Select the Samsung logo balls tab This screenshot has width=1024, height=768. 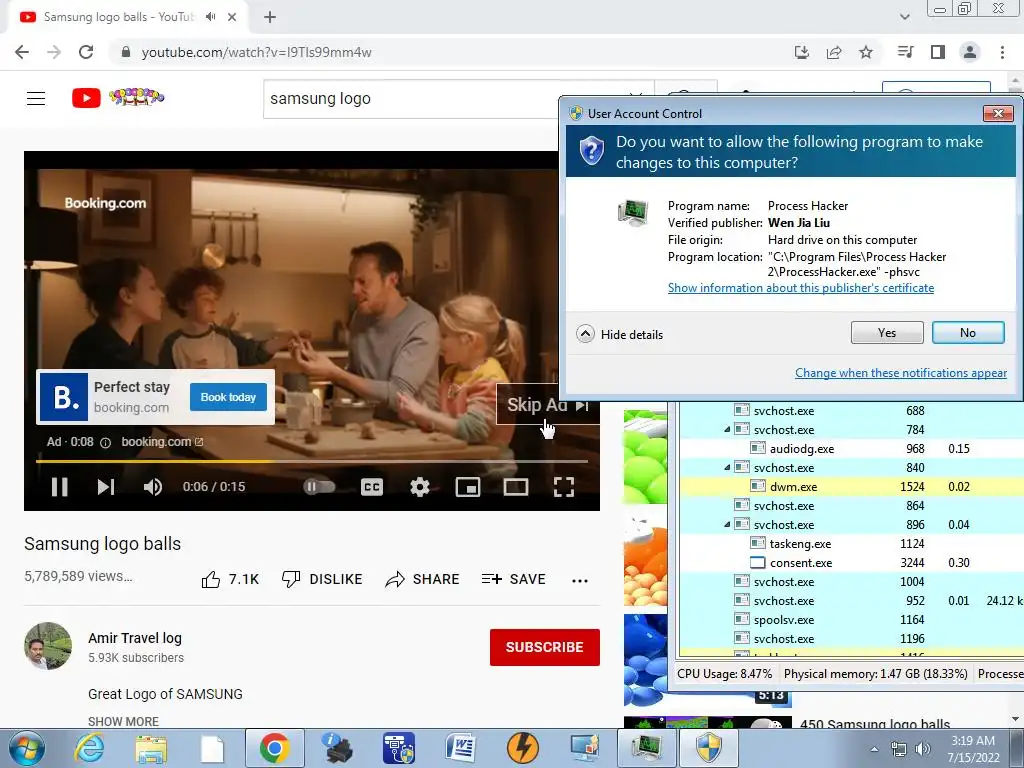click(127, 17)
